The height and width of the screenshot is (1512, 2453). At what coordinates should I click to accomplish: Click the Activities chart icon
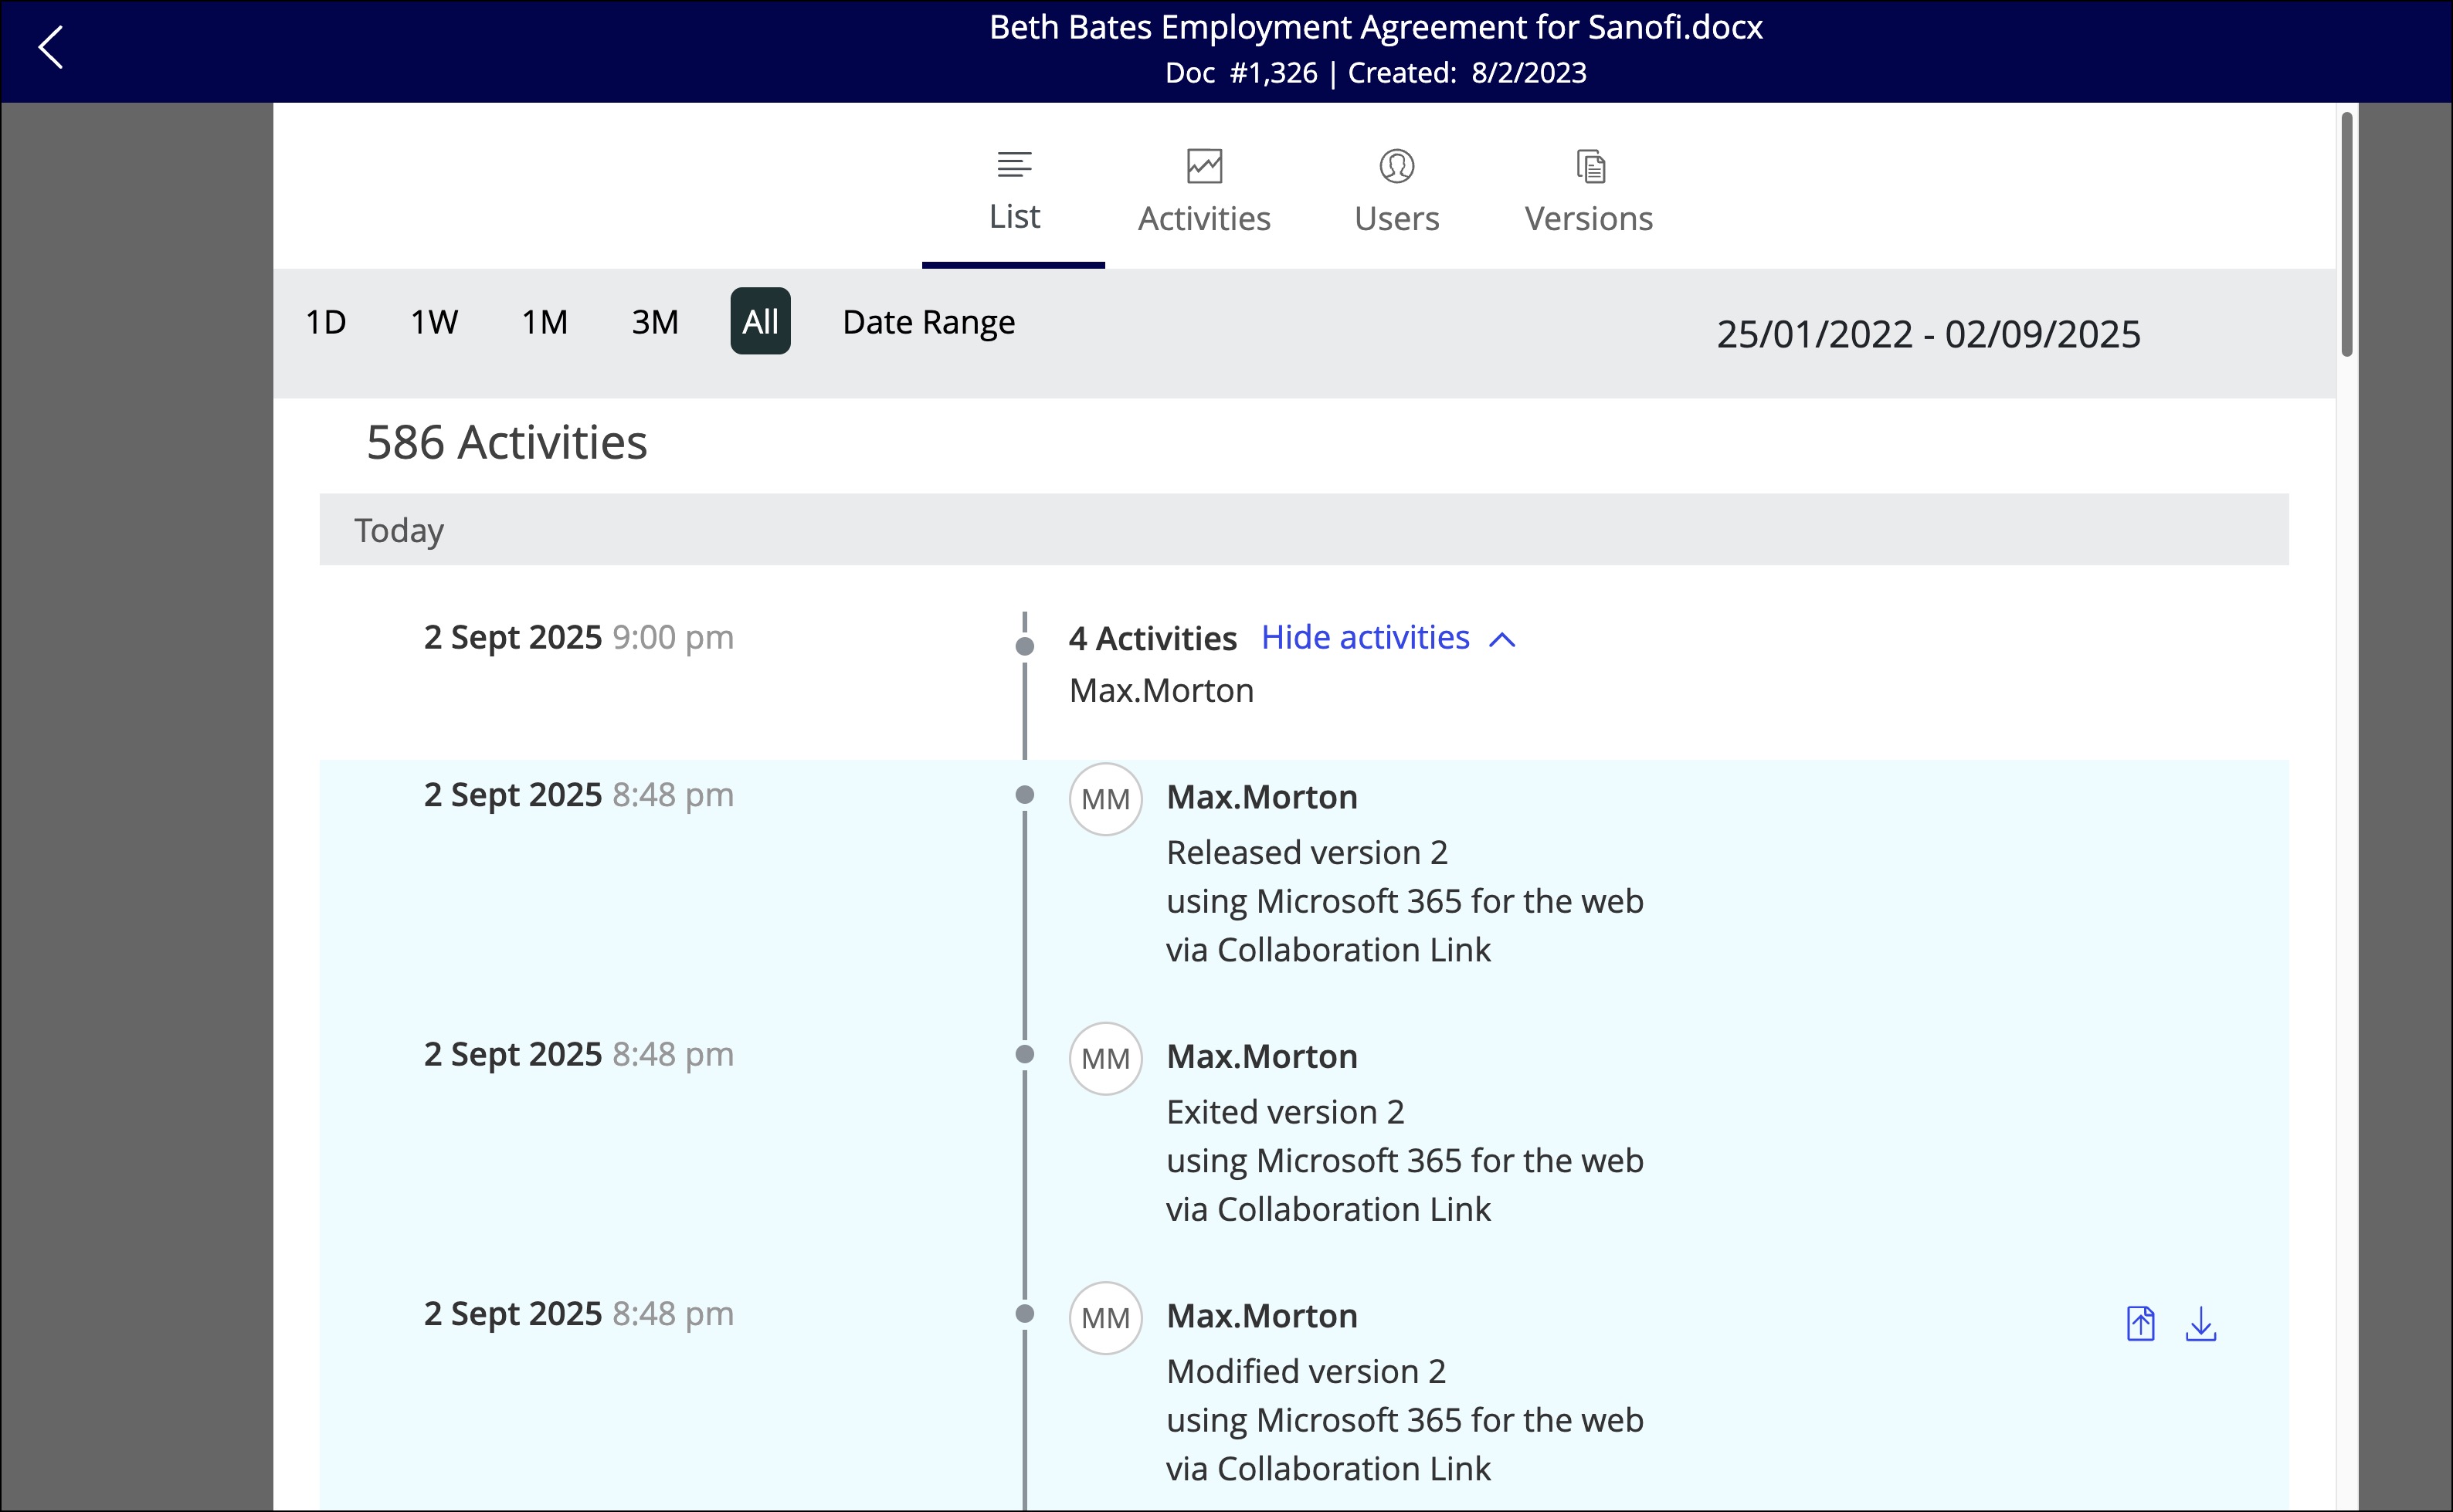point(1204,166)
